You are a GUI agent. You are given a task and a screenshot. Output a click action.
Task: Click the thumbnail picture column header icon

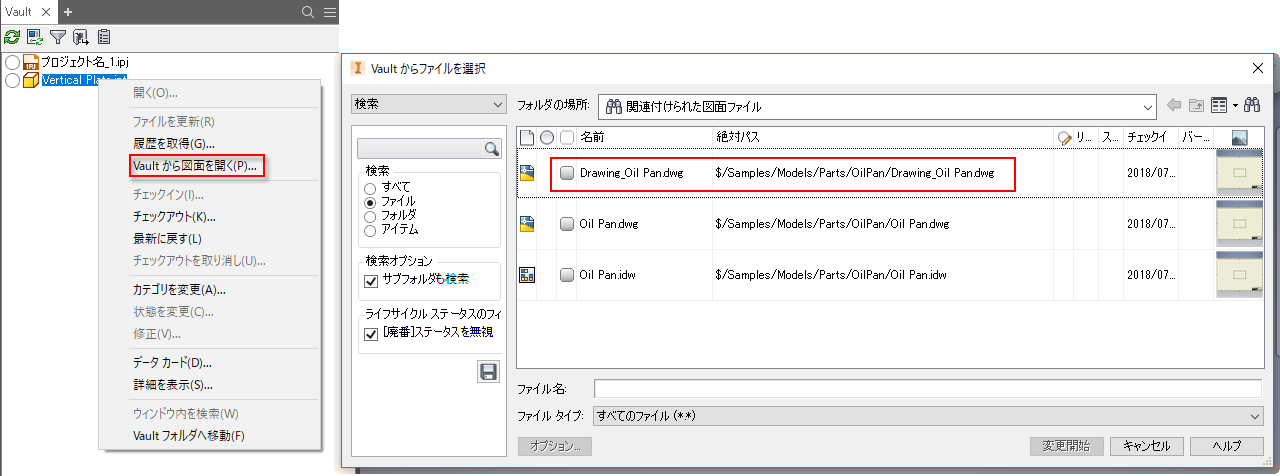(1240, 137)
